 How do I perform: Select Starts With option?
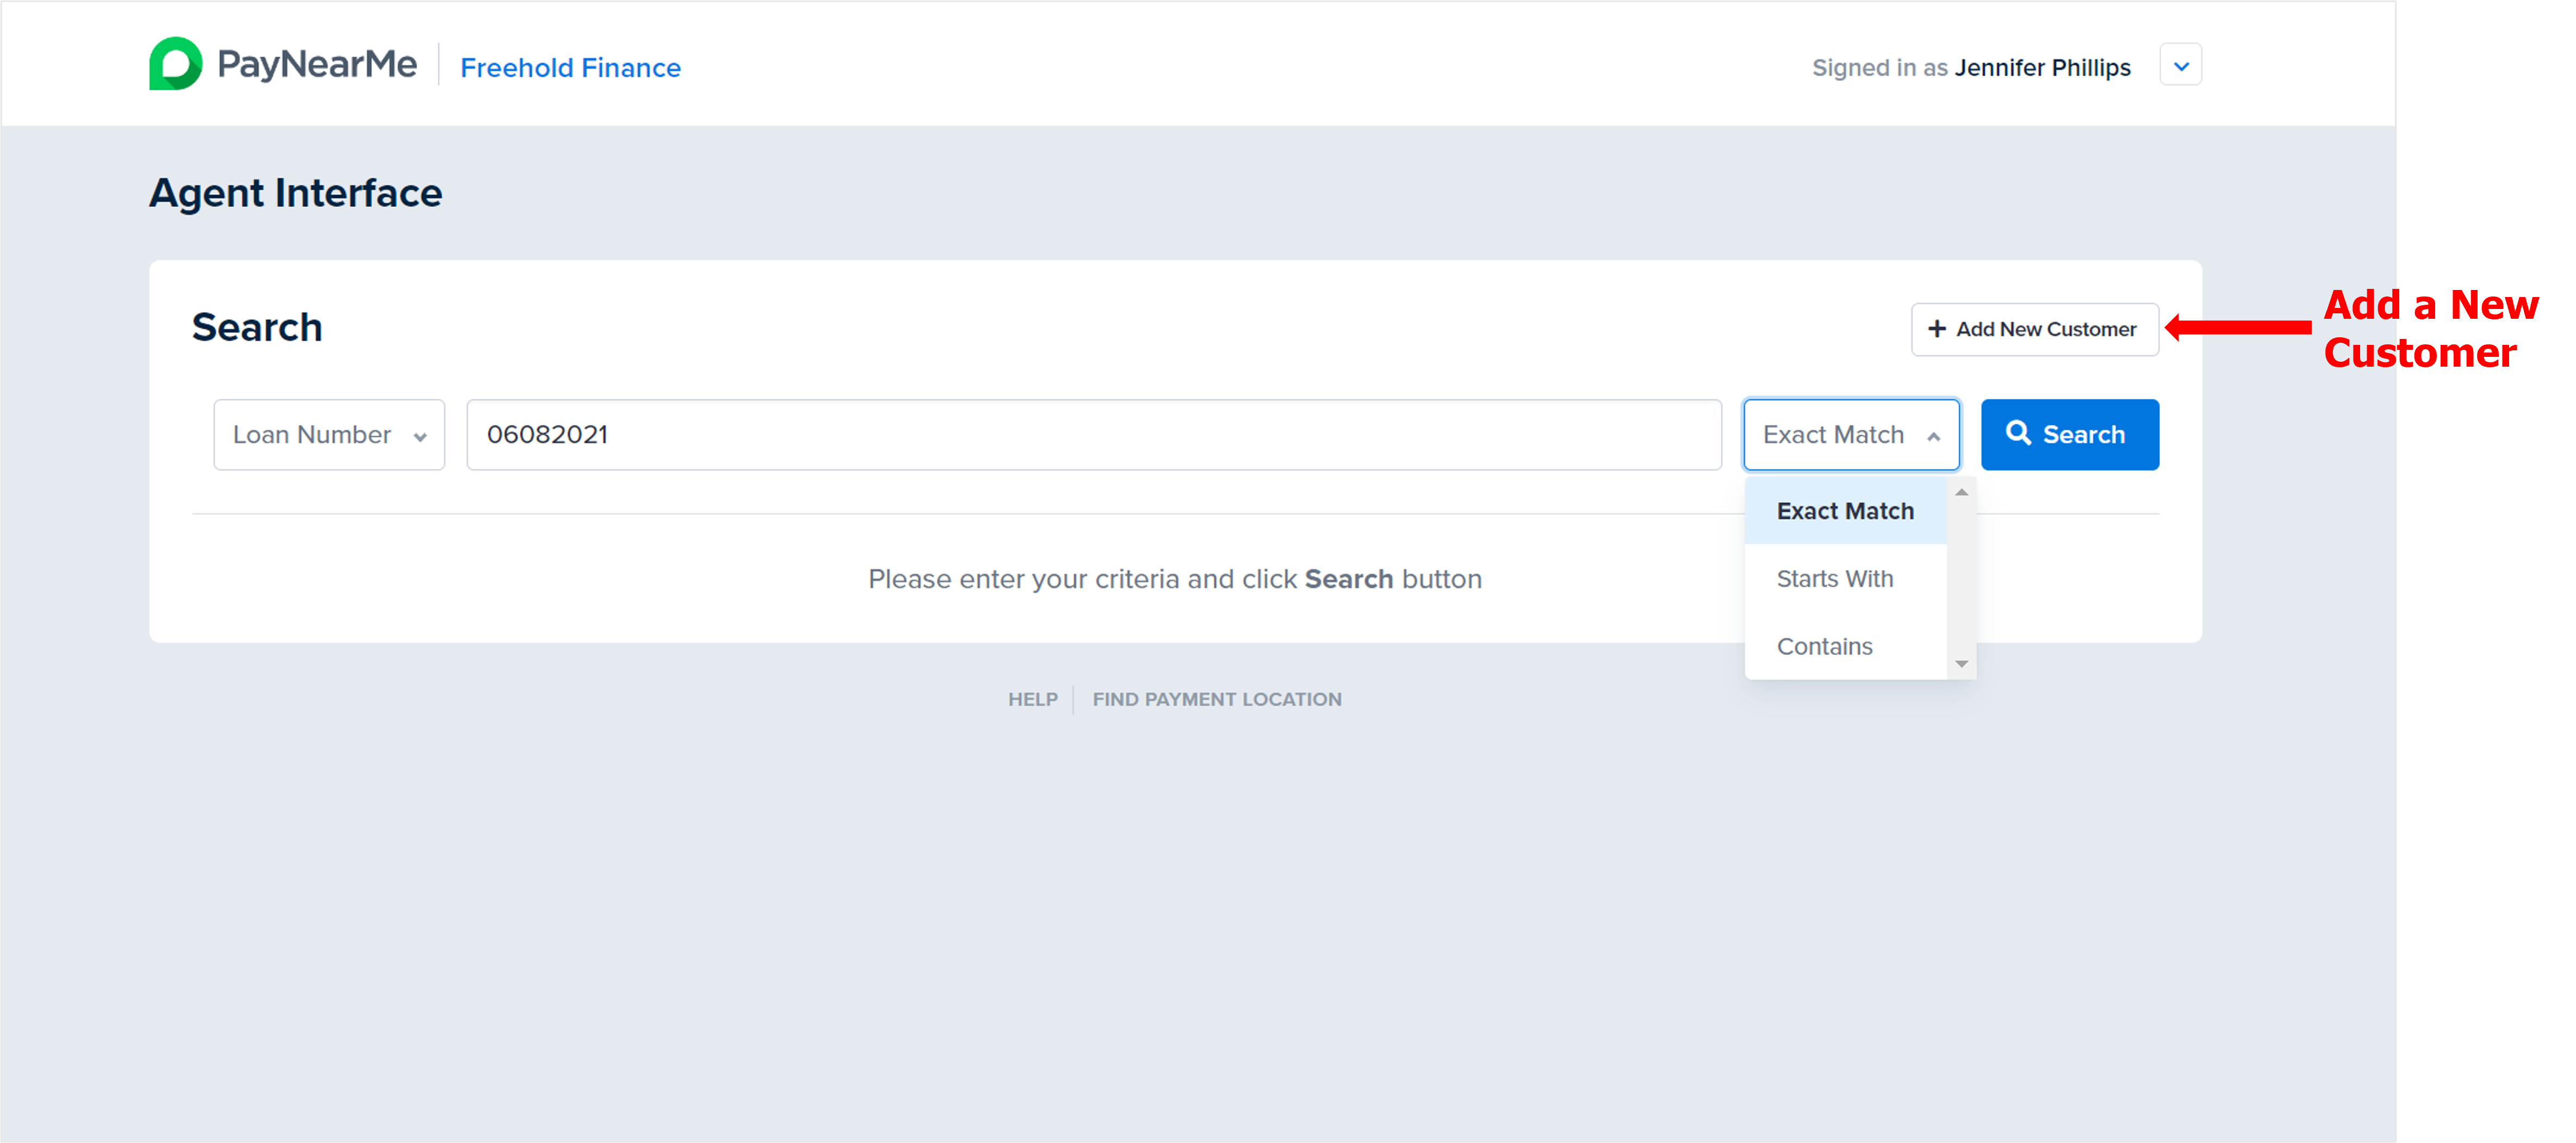click(x=1834, y=579)
